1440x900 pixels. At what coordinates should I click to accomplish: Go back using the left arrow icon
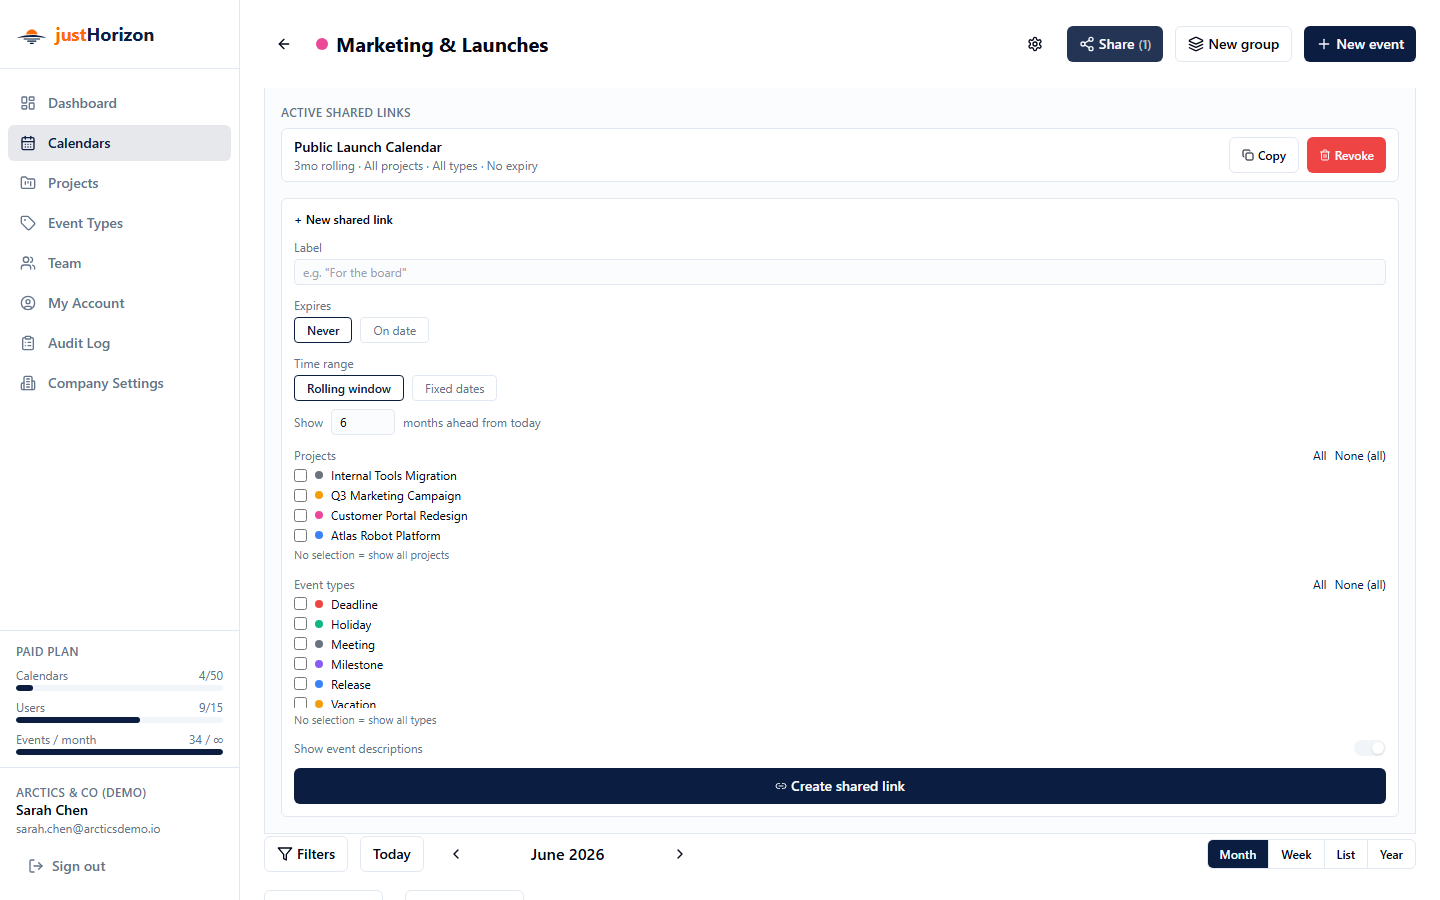point(284,44)
